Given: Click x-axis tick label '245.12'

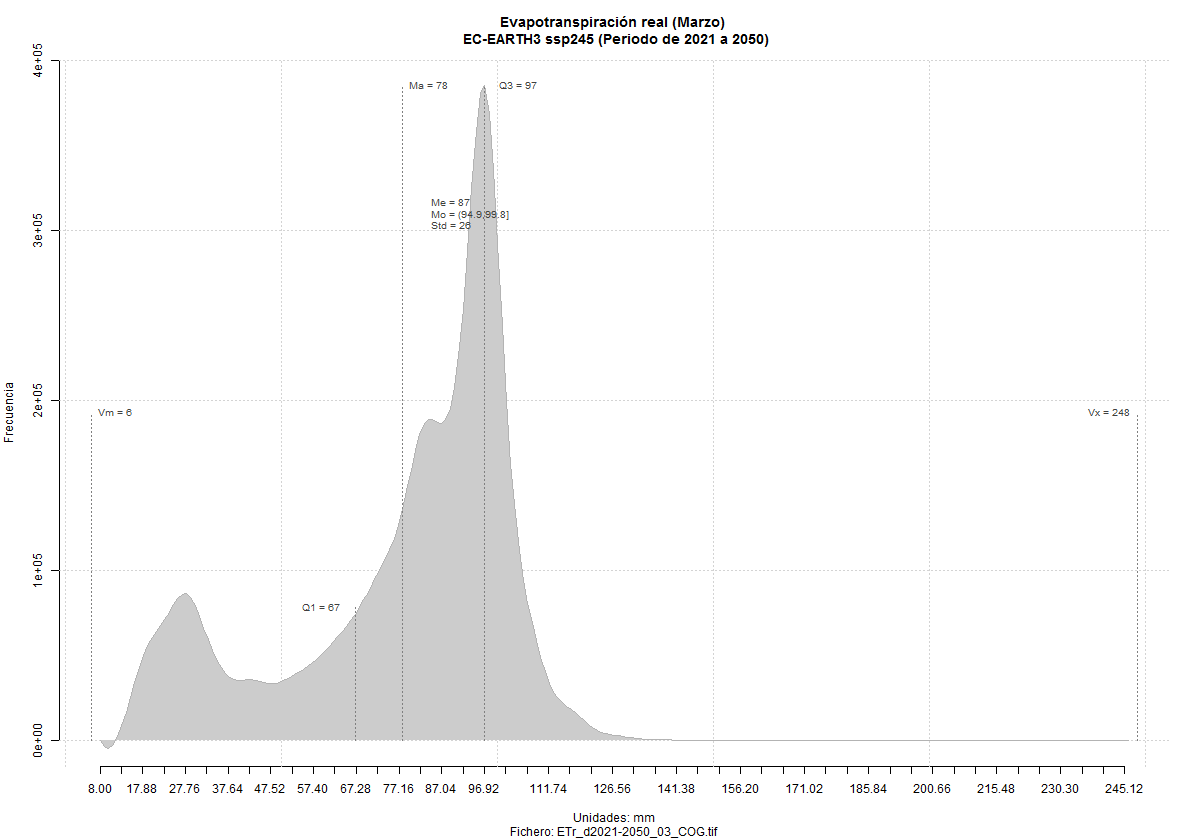Looking at the screenshot, I should click(1124, 789).
